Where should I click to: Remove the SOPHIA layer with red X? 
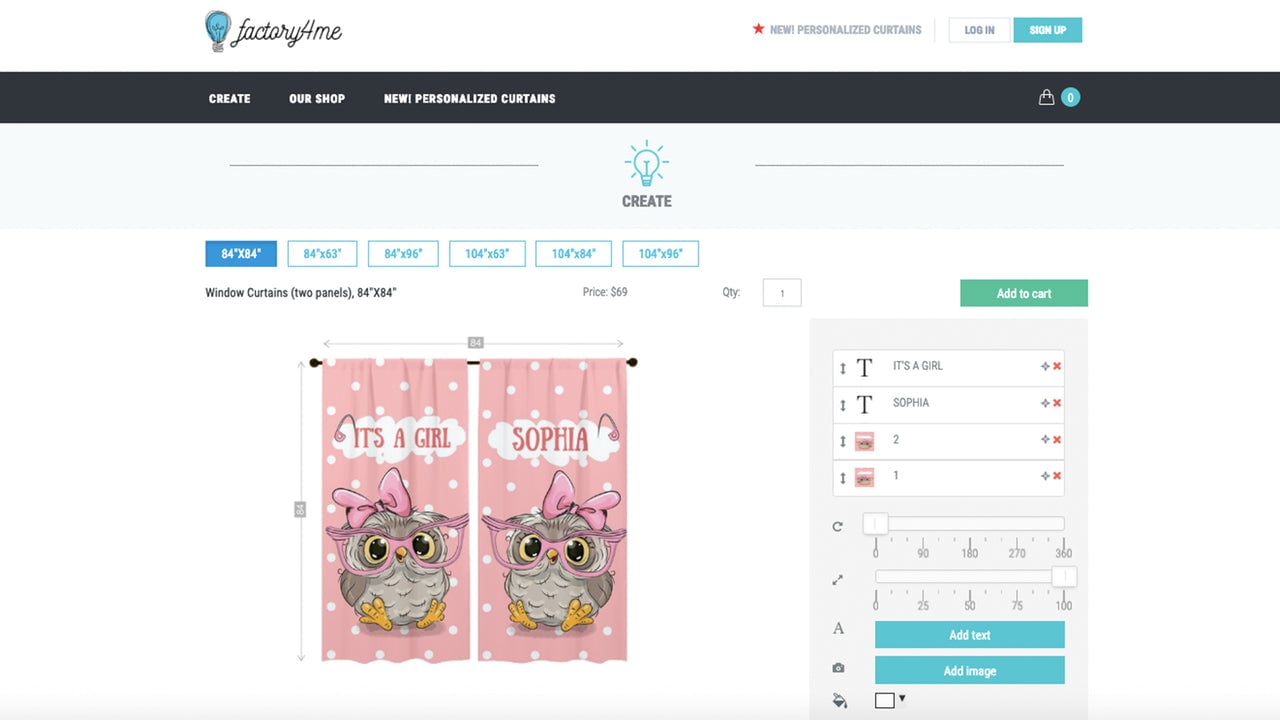[1057, 403]
